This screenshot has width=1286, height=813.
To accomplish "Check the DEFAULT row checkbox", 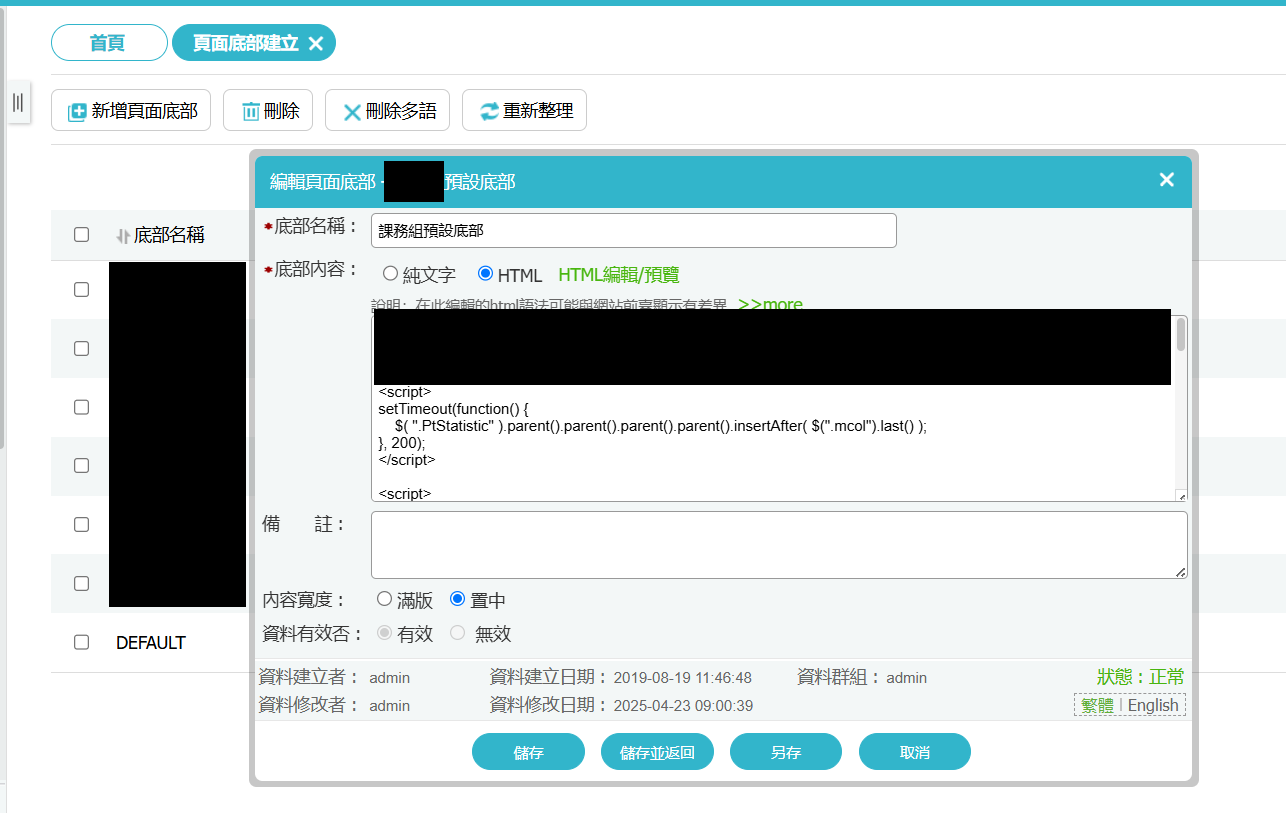I will (x=81, y=642).
